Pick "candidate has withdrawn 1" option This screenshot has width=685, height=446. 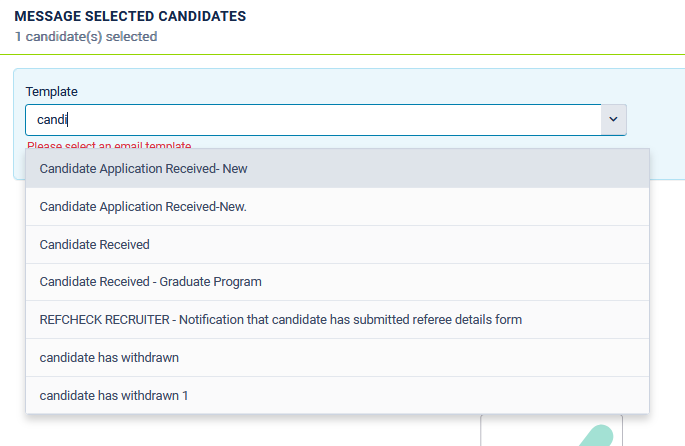tap(337, 395)
